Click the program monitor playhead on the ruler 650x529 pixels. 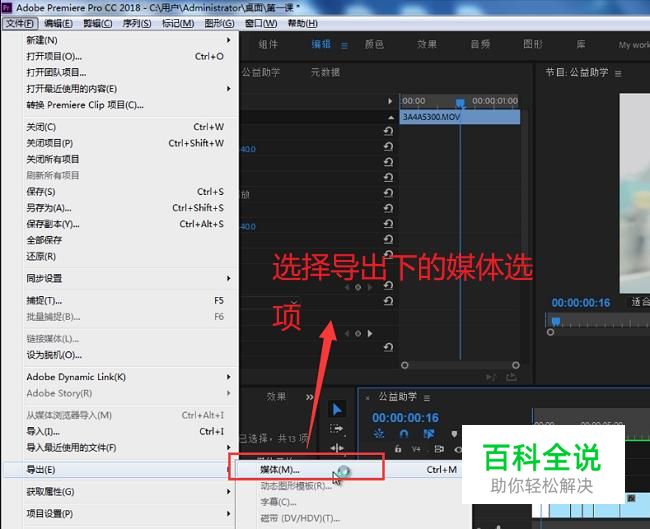pos(556,321)
